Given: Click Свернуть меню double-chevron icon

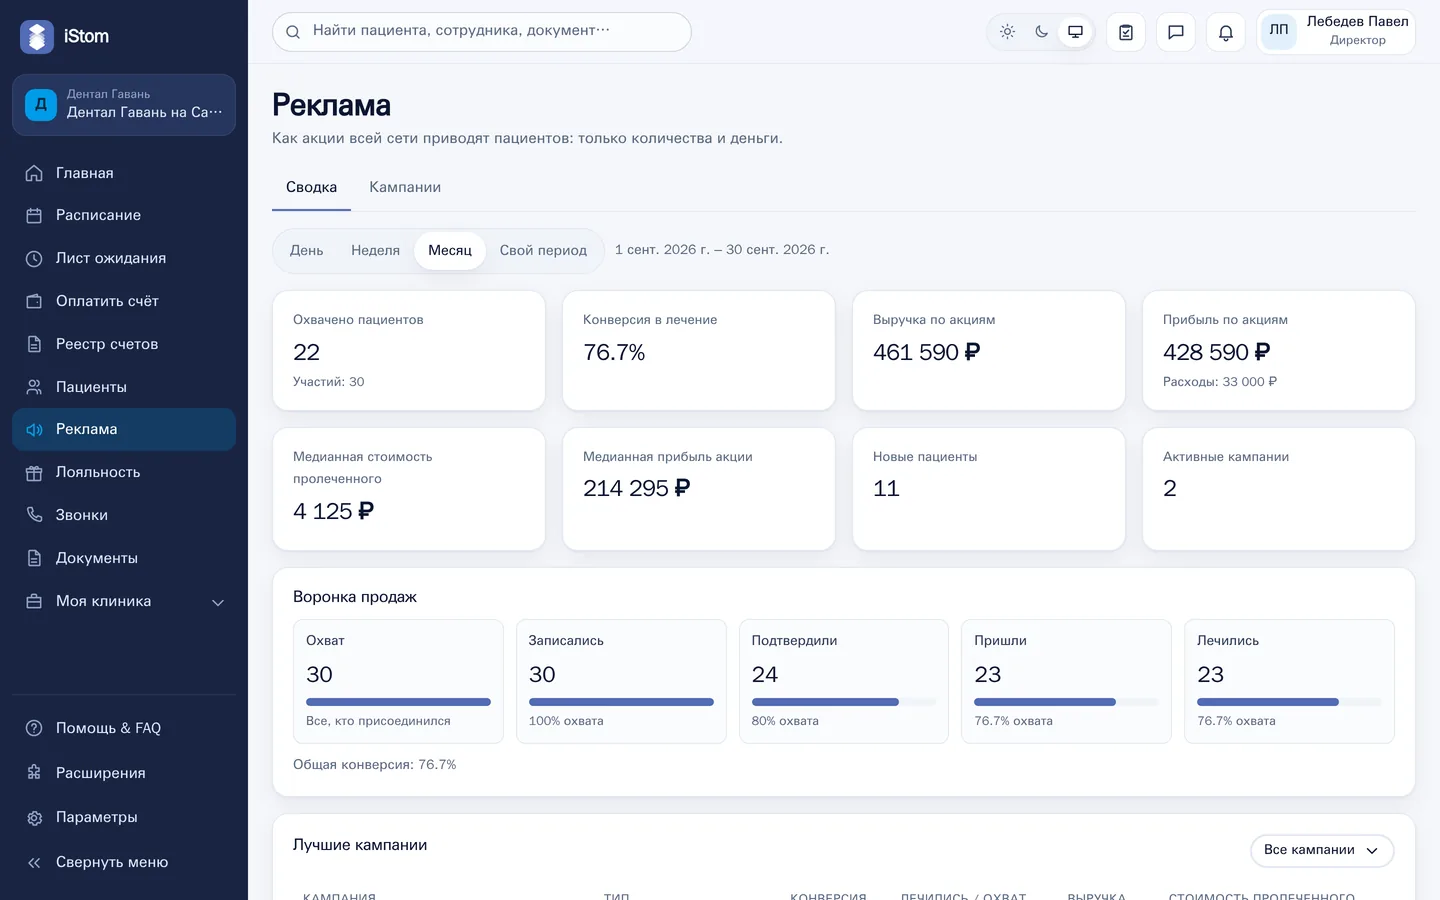Looking at the screenshot, I should pos(34,862).
